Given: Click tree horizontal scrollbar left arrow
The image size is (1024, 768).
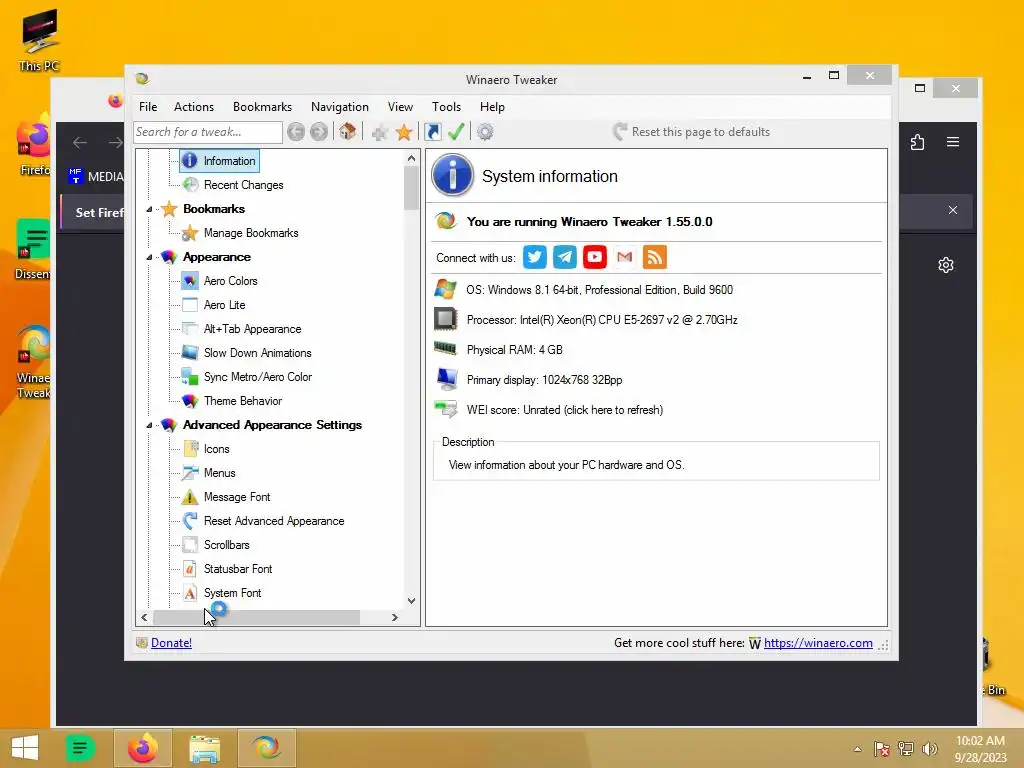Looking at the screenshot, I should 144,617.
